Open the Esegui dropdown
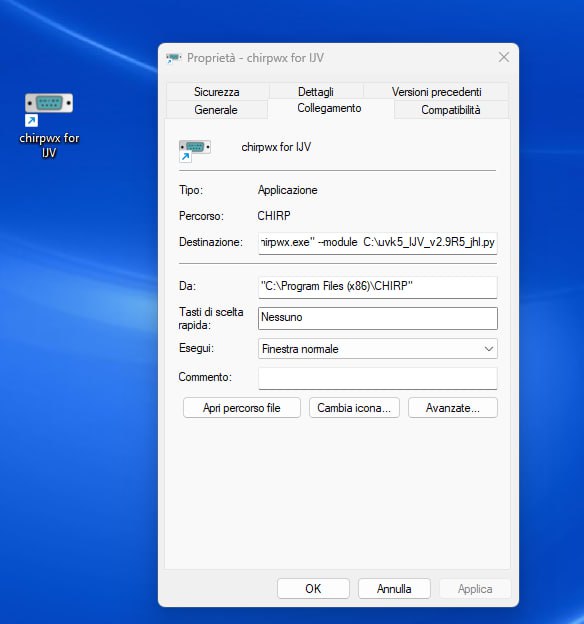Image resolution: width=584 pixels, height=624 pixels. tap(377, 349)
